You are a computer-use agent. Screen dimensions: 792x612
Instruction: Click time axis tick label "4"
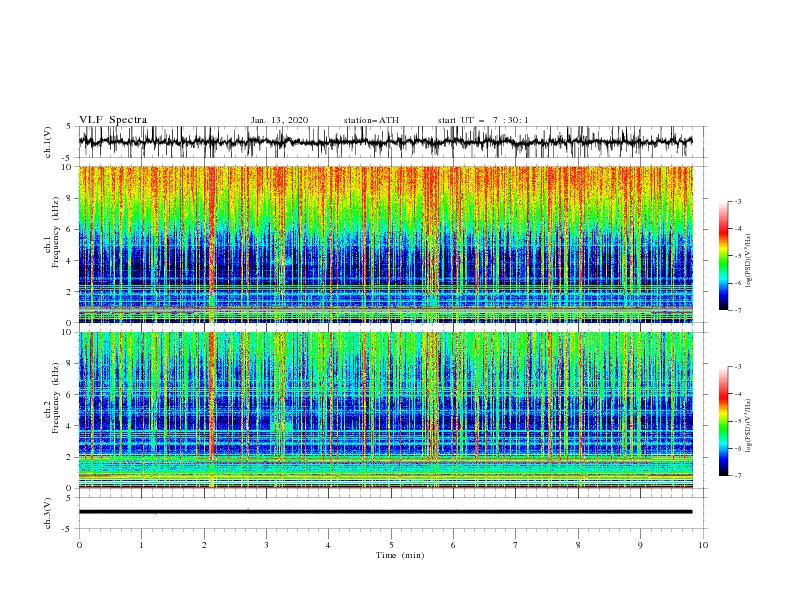click(328, 545)
